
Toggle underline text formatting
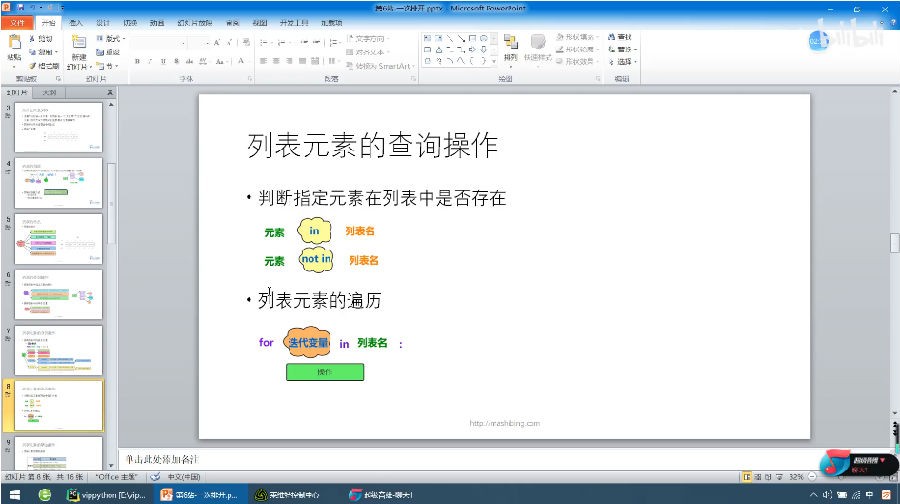tap(163, 61)
